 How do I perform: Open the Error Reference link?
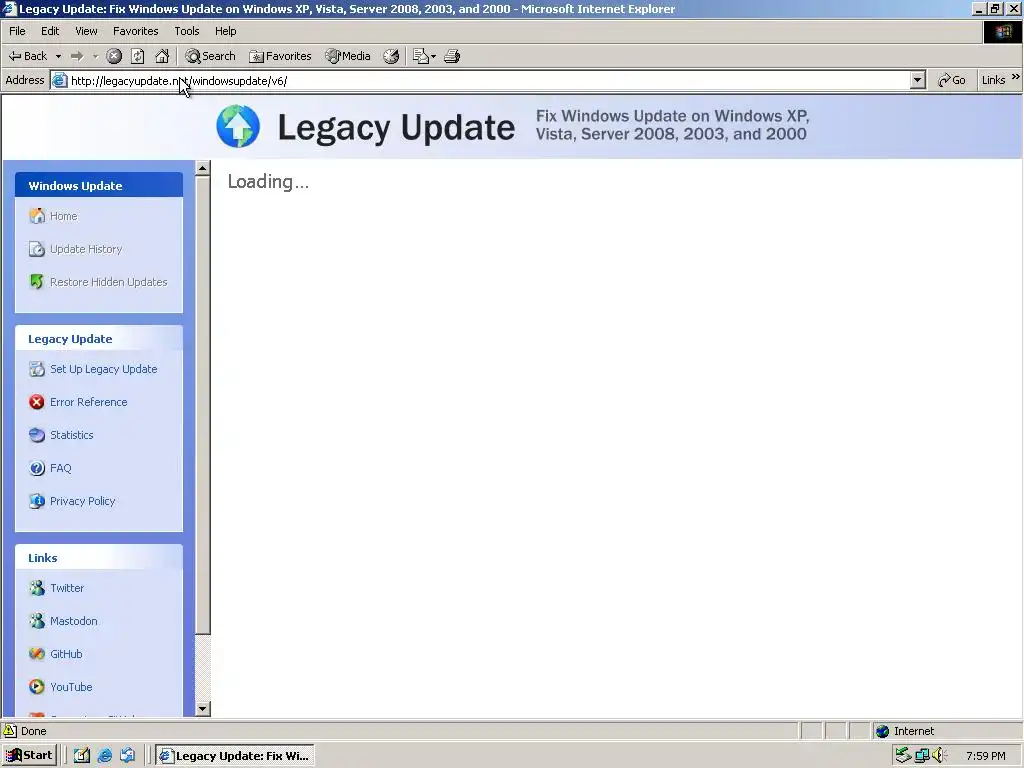click(89, 402)
